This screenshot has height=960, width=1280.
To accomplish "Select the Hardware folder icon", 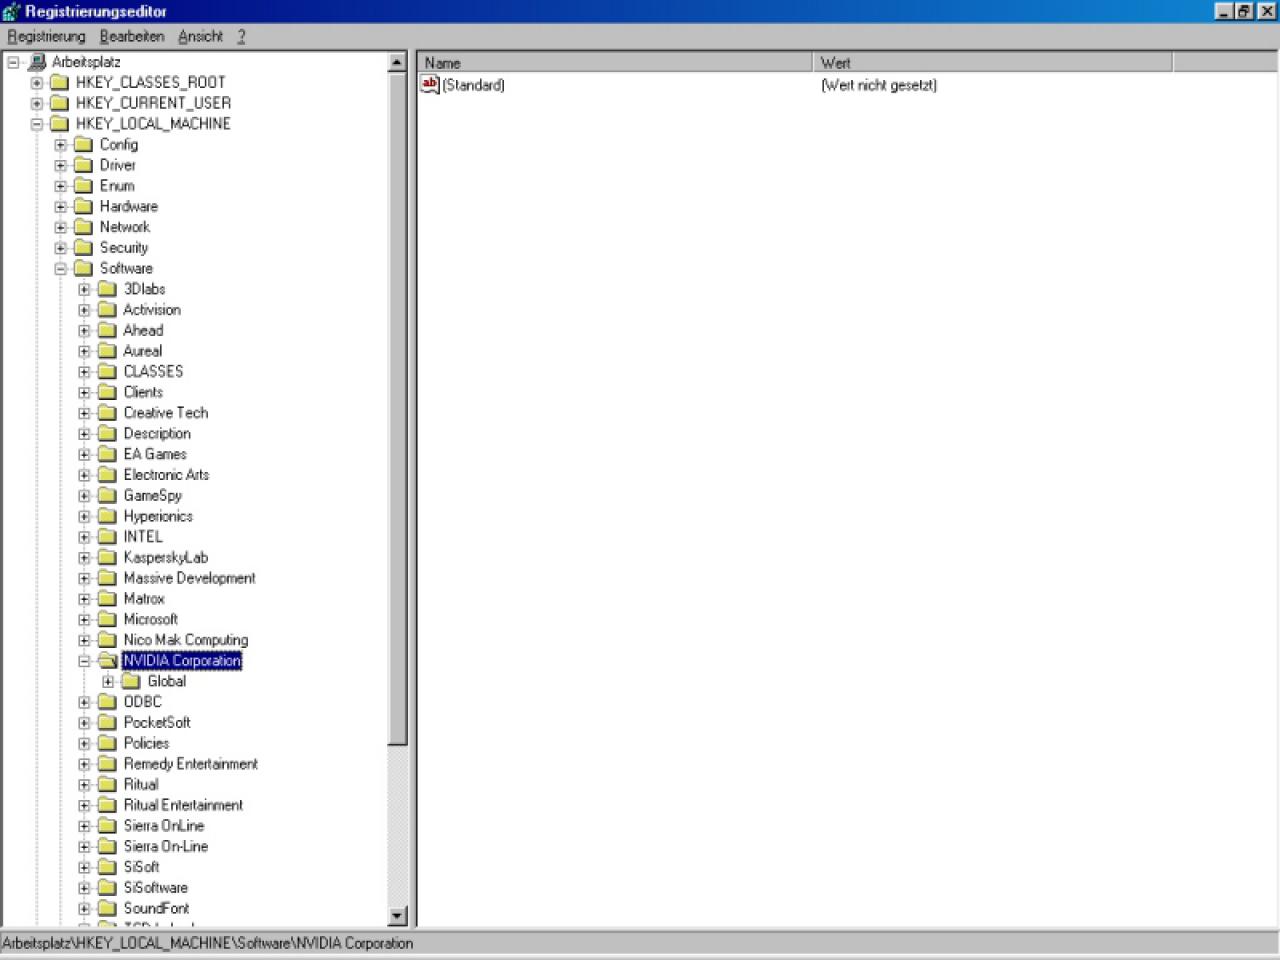I will (x=84, y=206).
